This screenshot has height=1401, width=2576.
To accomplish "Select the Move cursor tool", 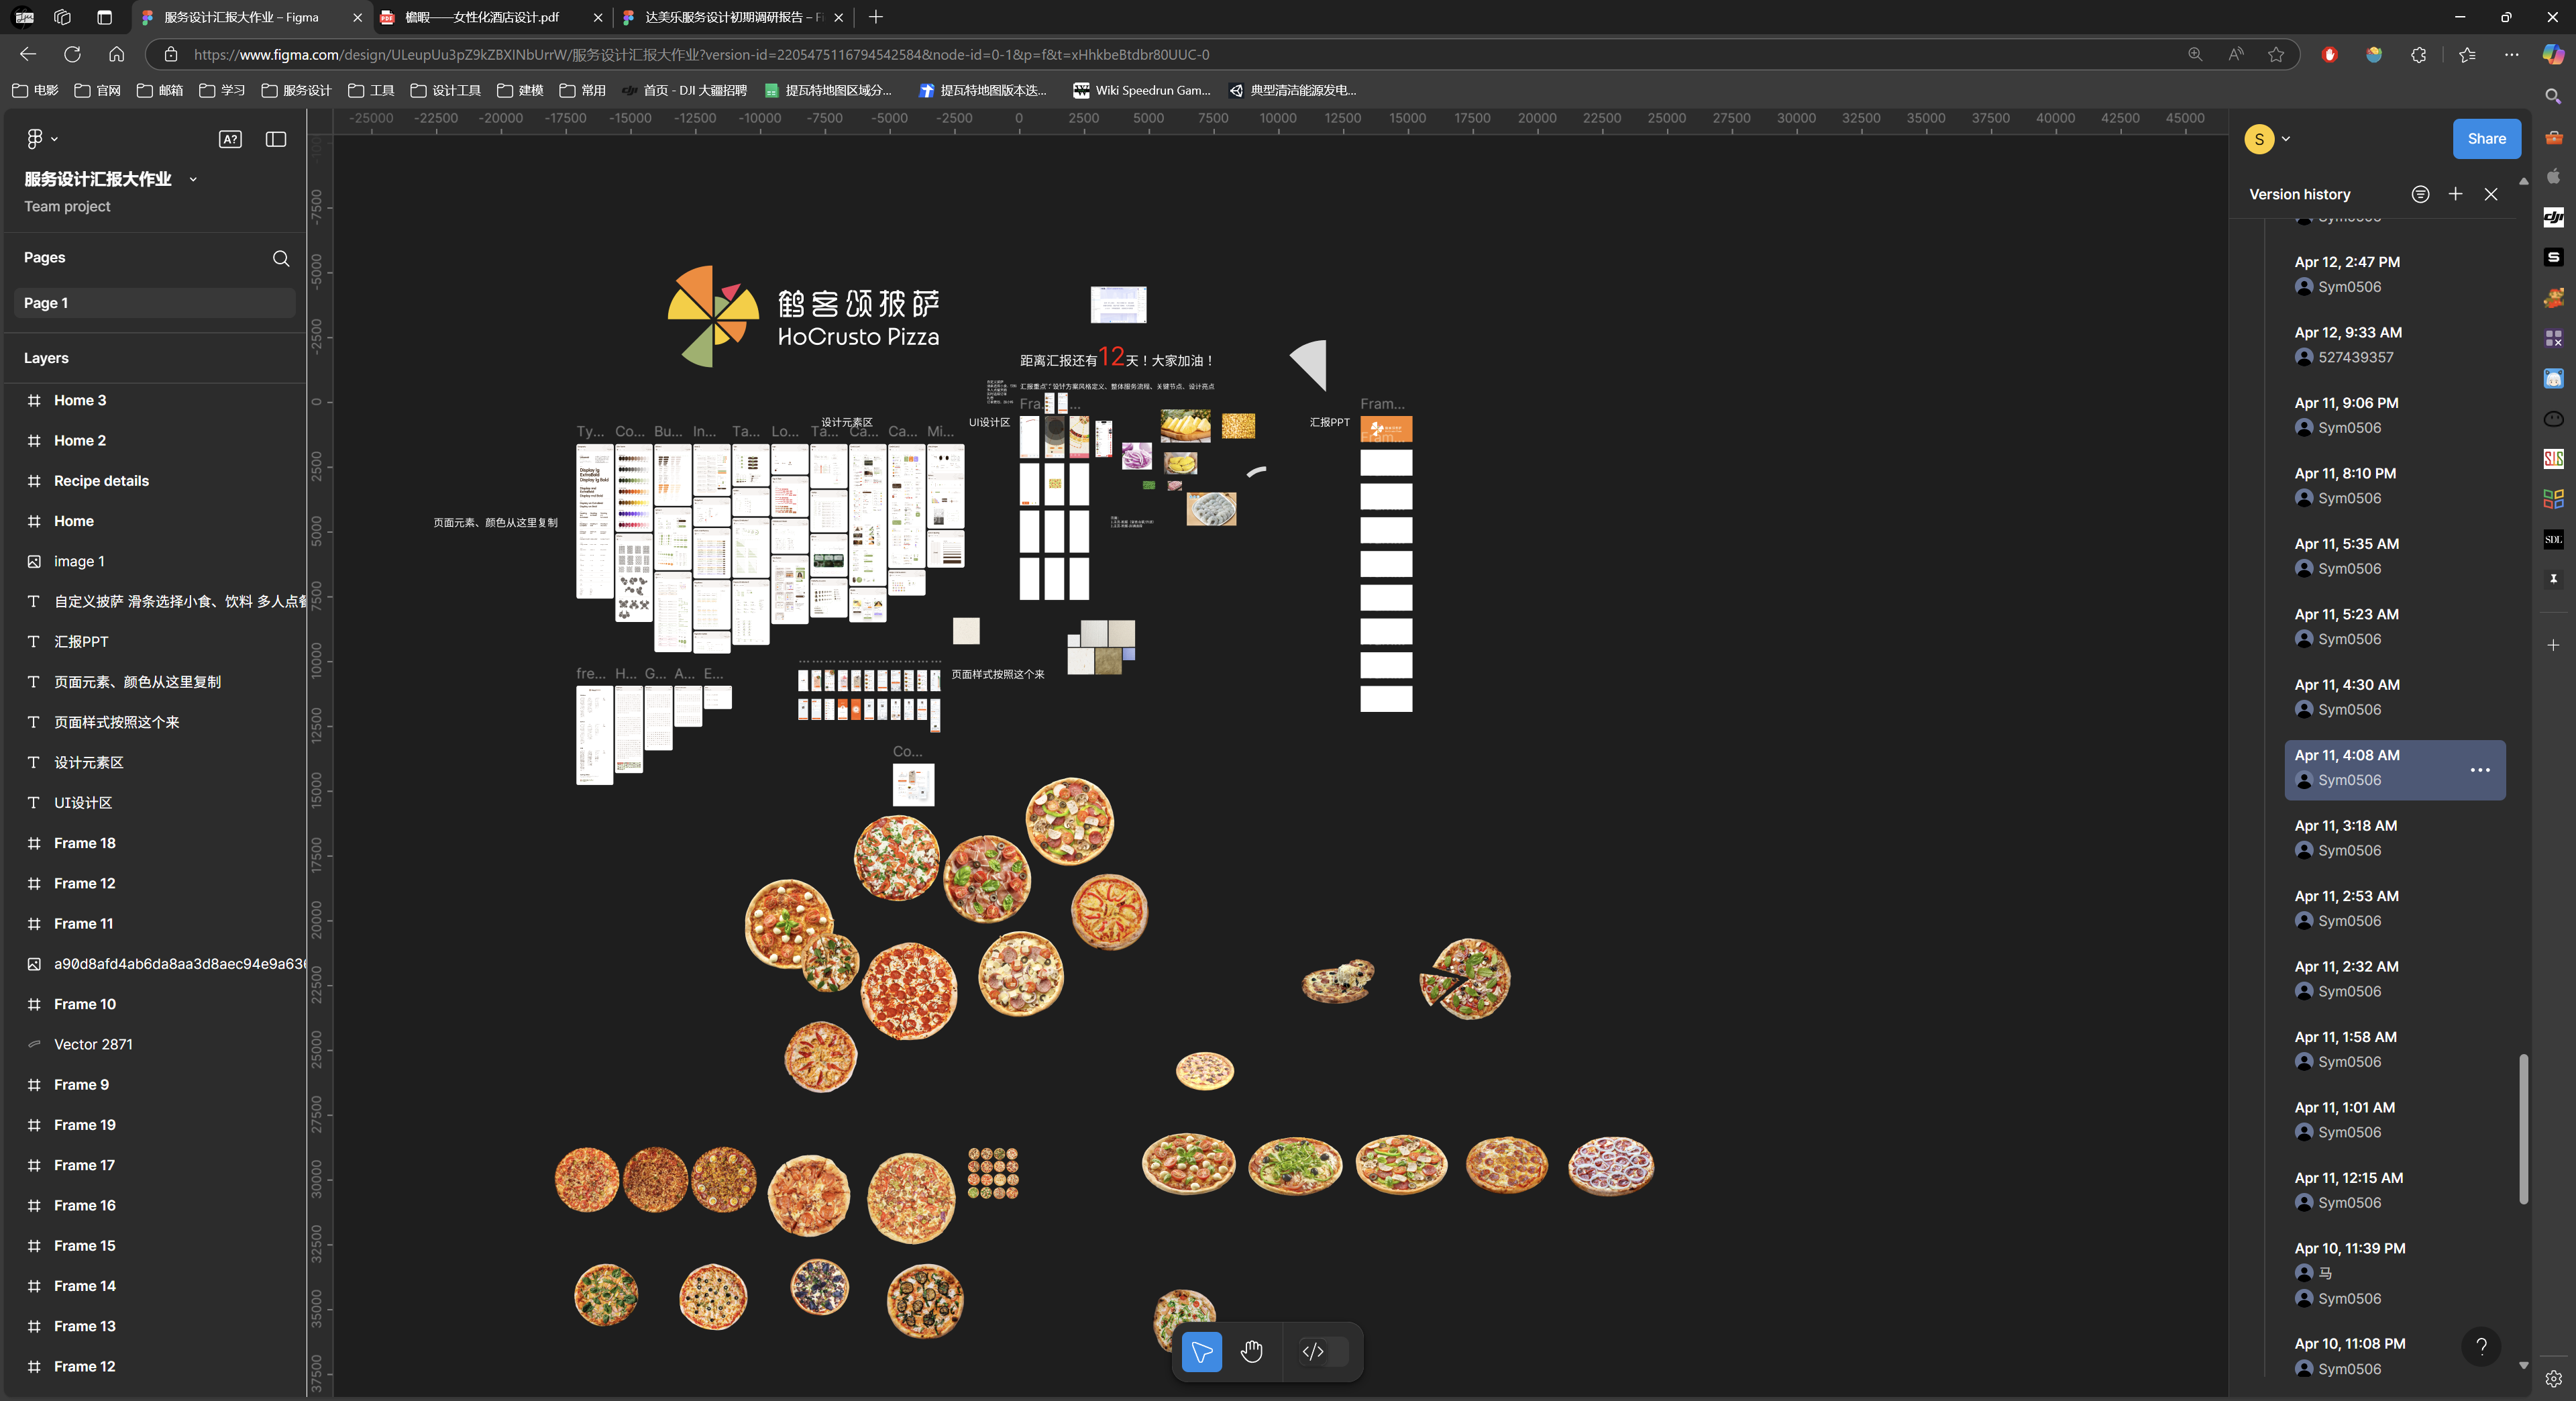I will point(1201,1352).
